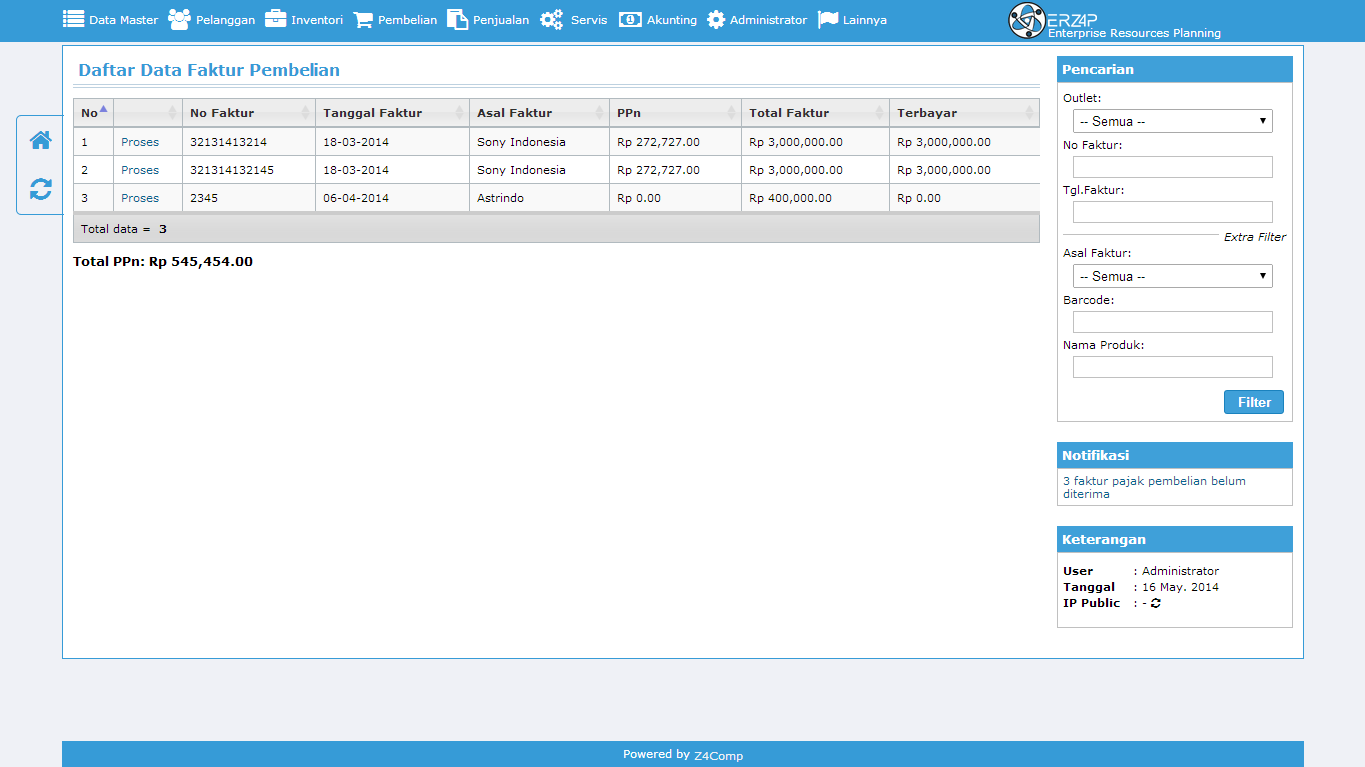Click the 06-04-2014 date cell
The height and width of the screenshot is (767, 1365).
pyautogui.click(x=392, y=198)
